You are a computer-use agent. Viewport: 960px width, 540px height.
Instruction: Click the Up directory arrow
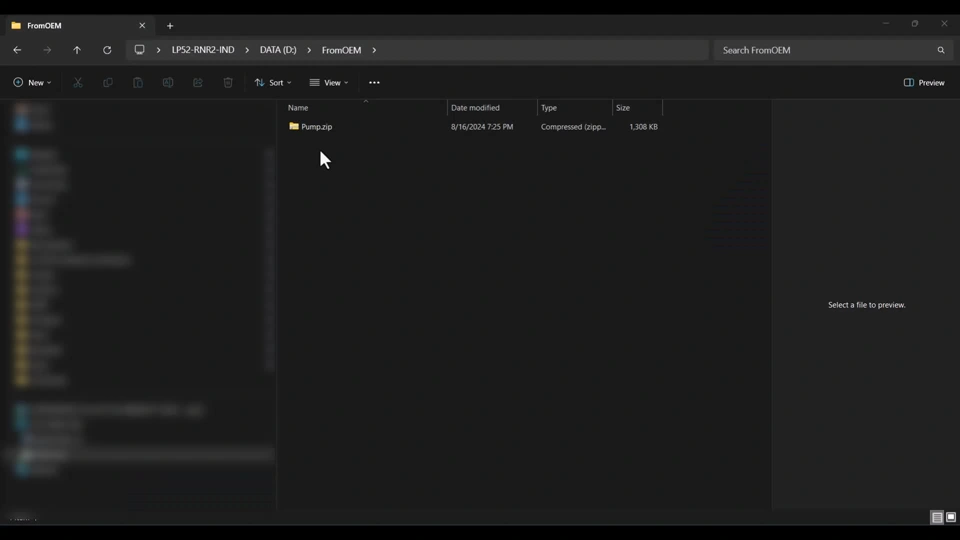[x=77, y=50]
